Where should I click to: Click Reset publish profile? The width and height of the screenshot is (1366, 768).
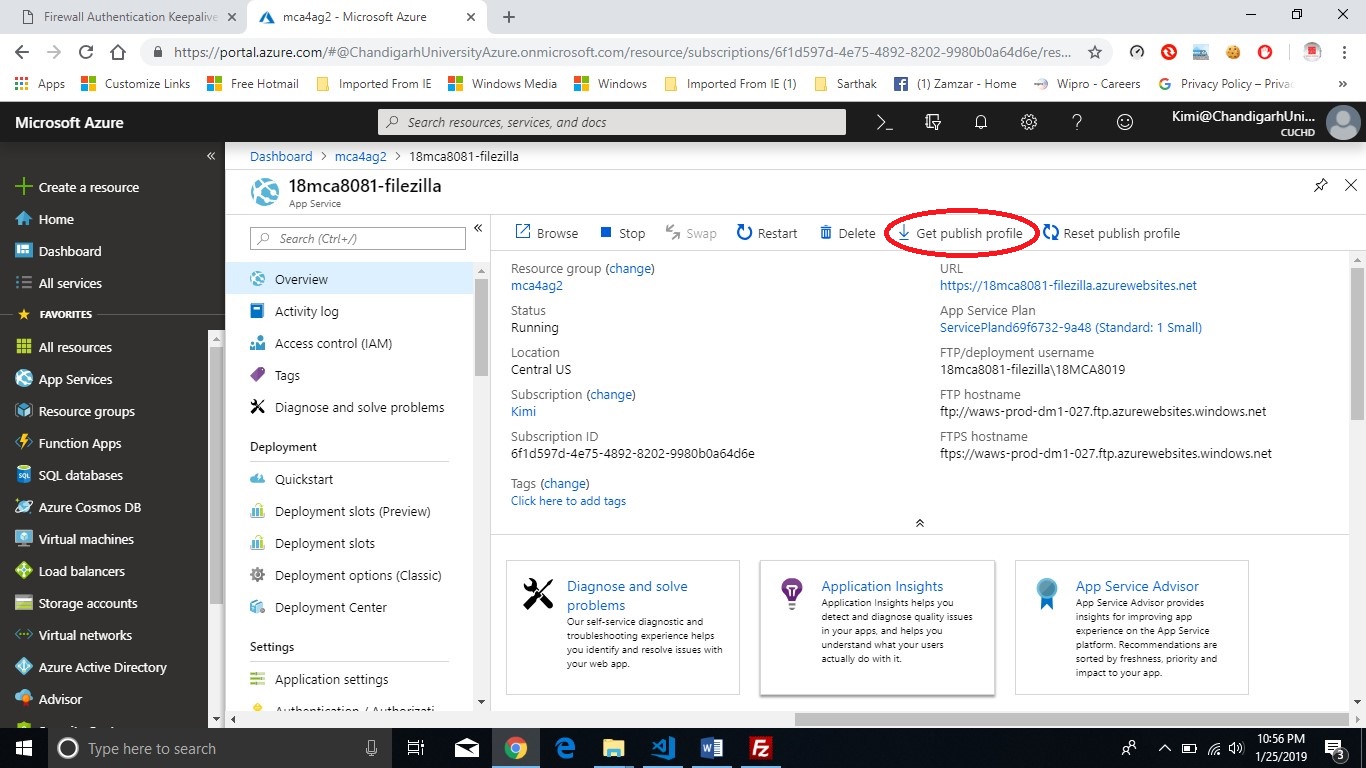[1111, 233]
